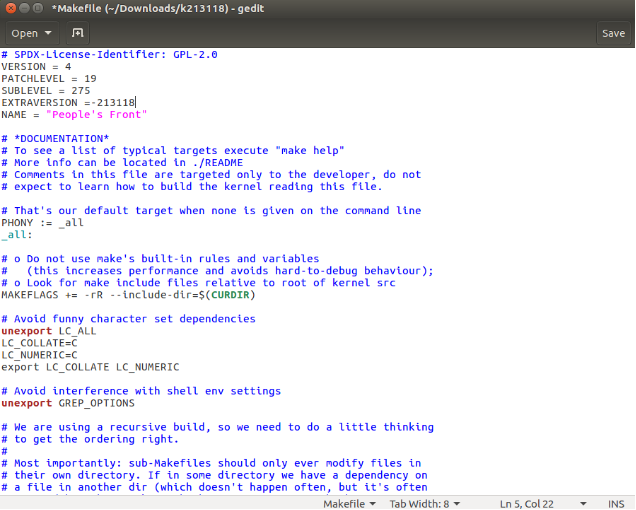Viewport: 636px width, 510px height.
Task: Click comment "Avoid interference with shell env settings"
Action: (141, 391)
